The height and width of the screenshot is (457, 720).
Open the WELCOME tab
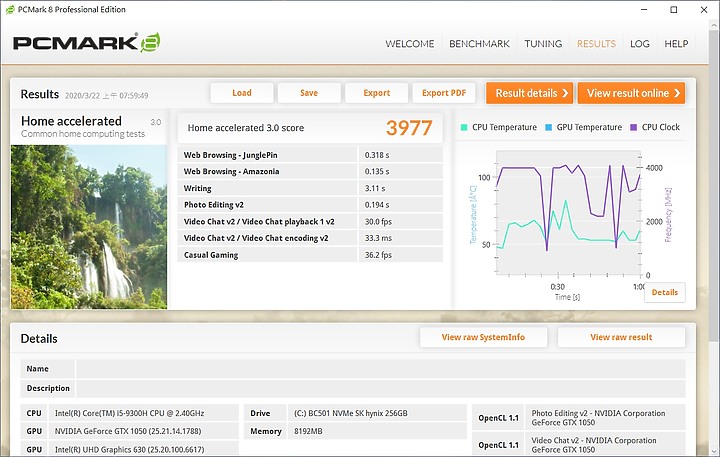click(x=410, y=44)
